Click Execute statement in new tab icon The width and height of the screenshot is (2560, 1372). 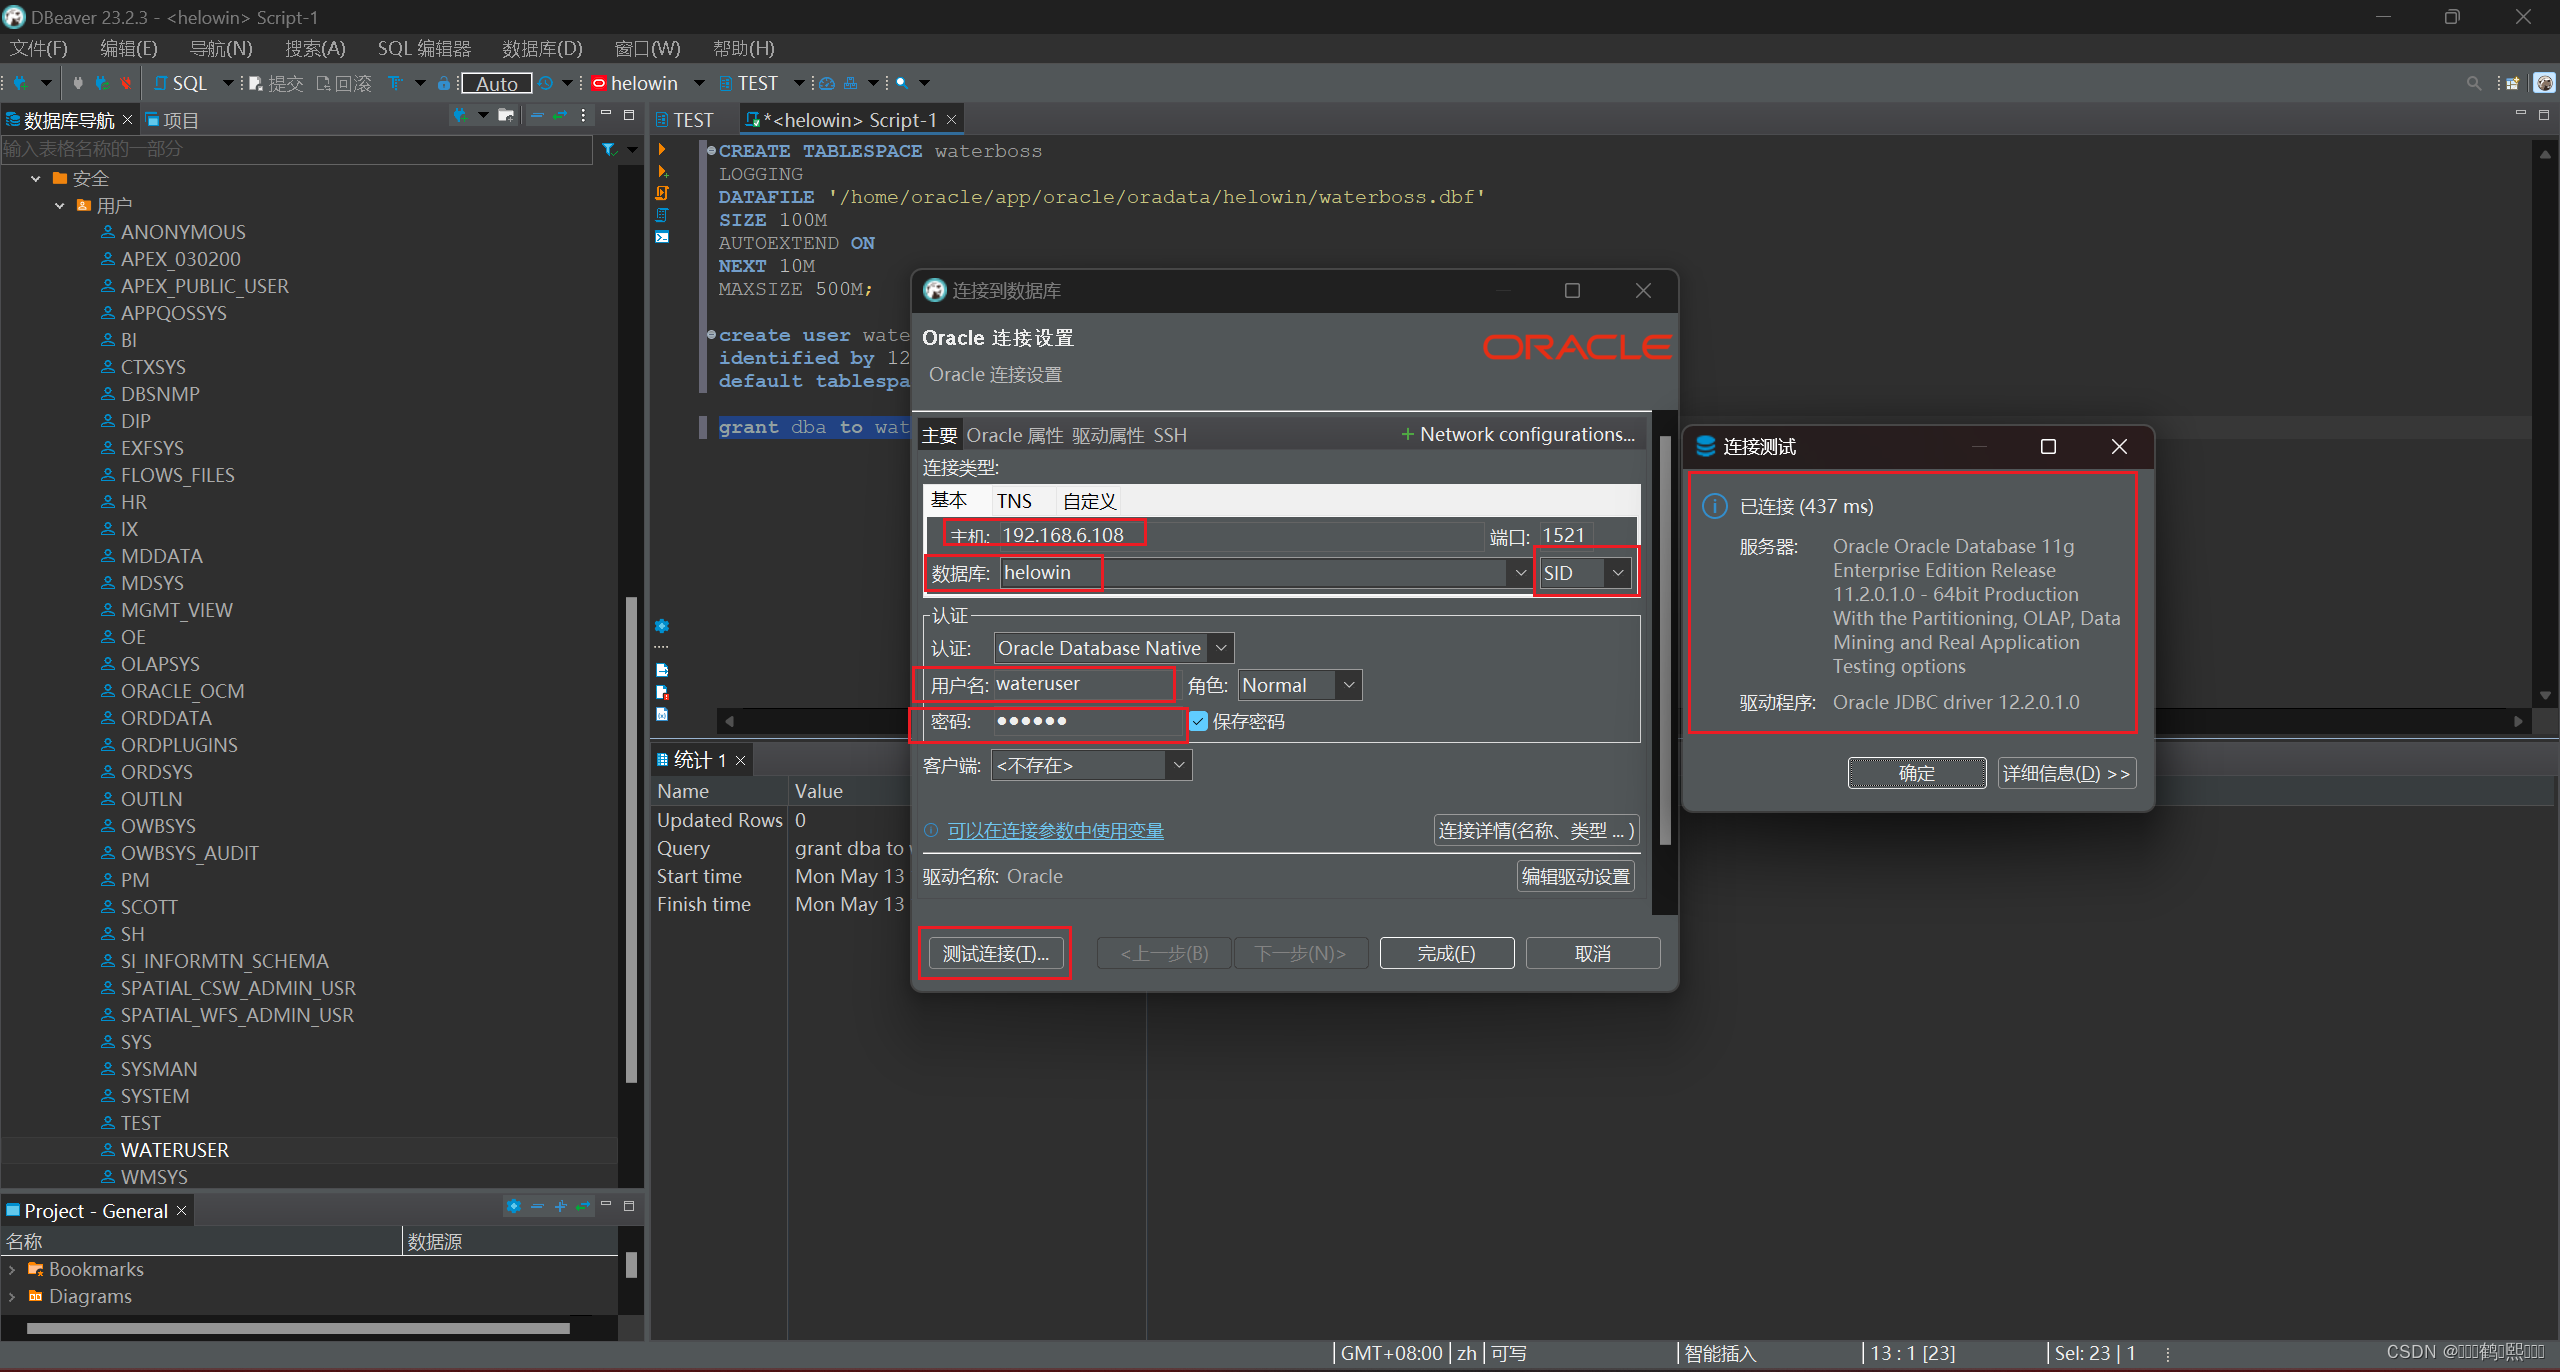pyautogui.click(x=662, y=171)
